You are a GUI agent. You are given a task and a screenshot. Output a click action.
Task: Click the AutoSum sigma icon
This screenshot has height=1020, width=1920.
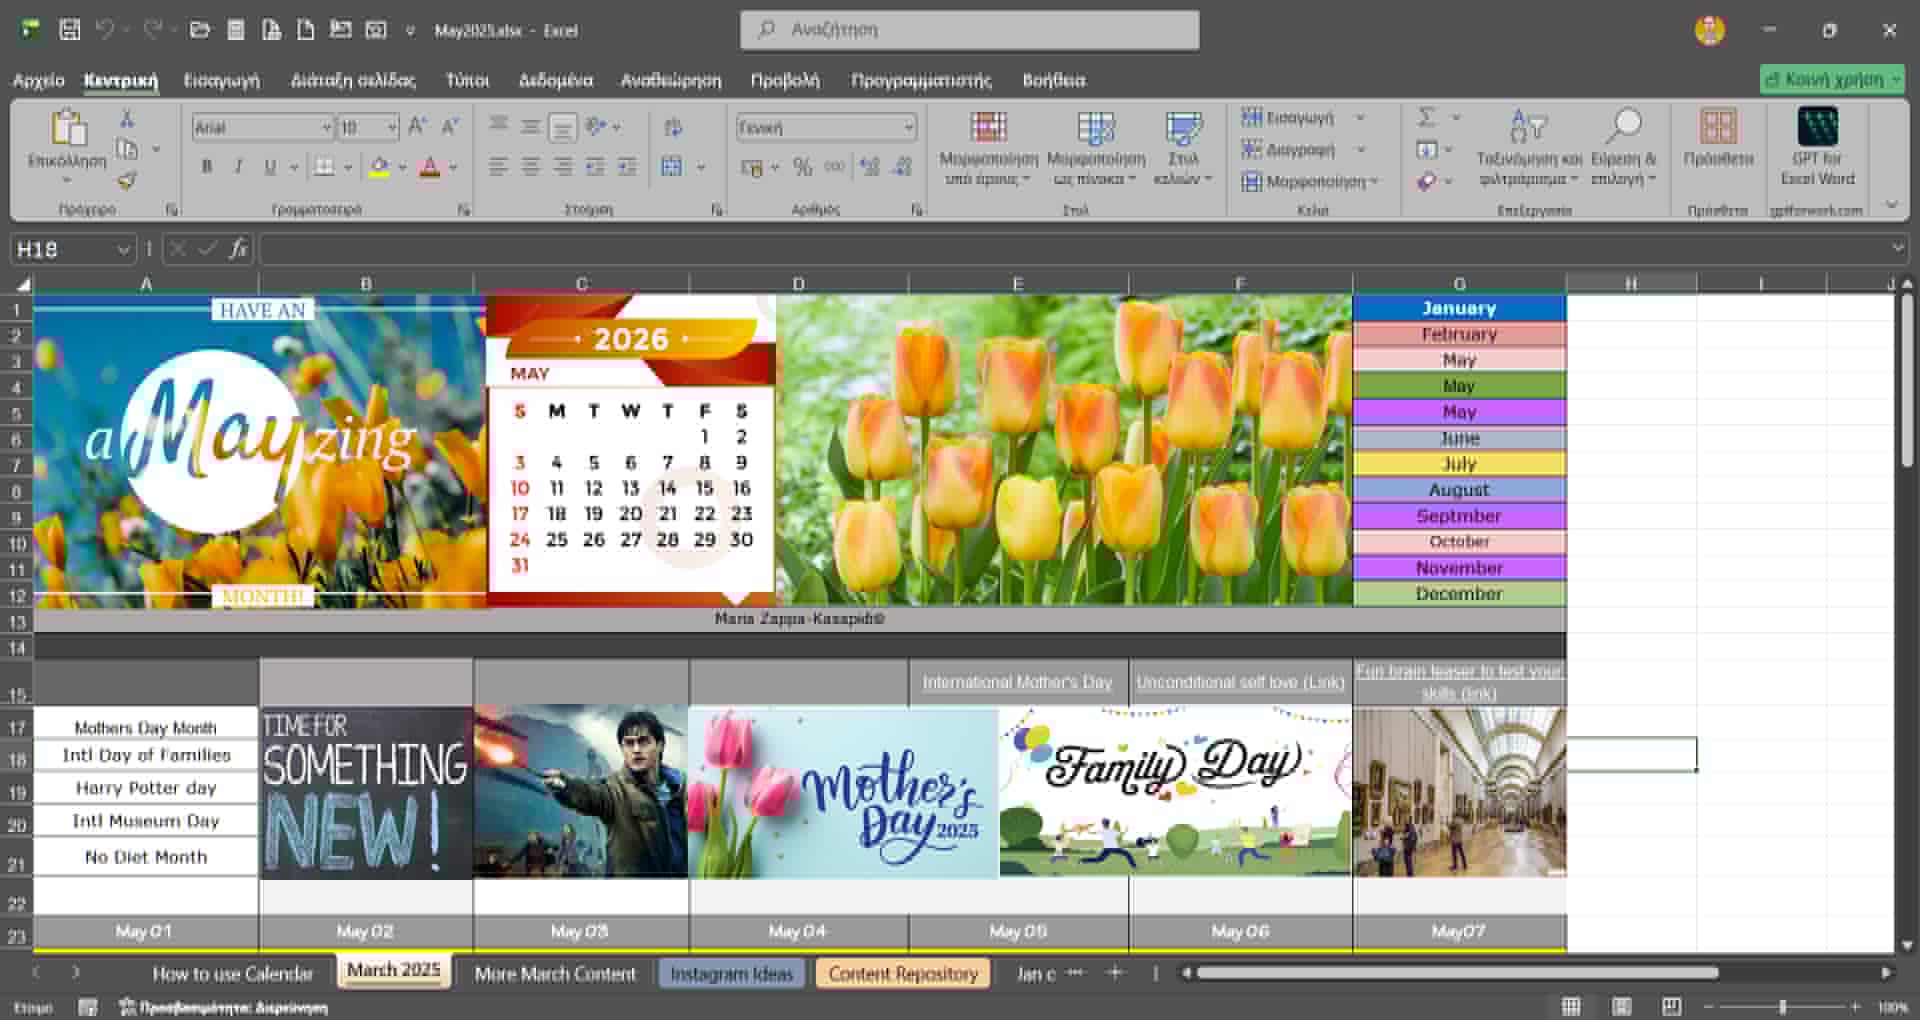1427,118
